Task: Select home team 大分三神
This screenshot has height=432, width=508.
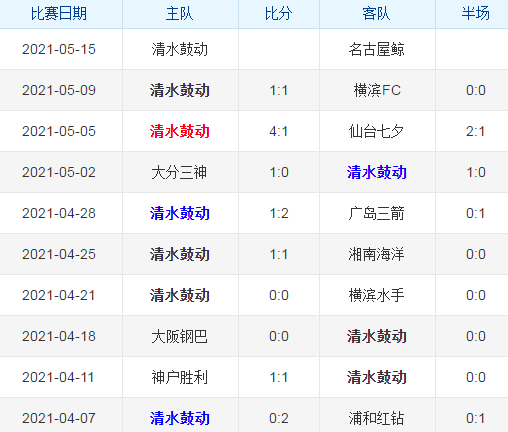Action: pyautogui.click(x=179, y=172)
